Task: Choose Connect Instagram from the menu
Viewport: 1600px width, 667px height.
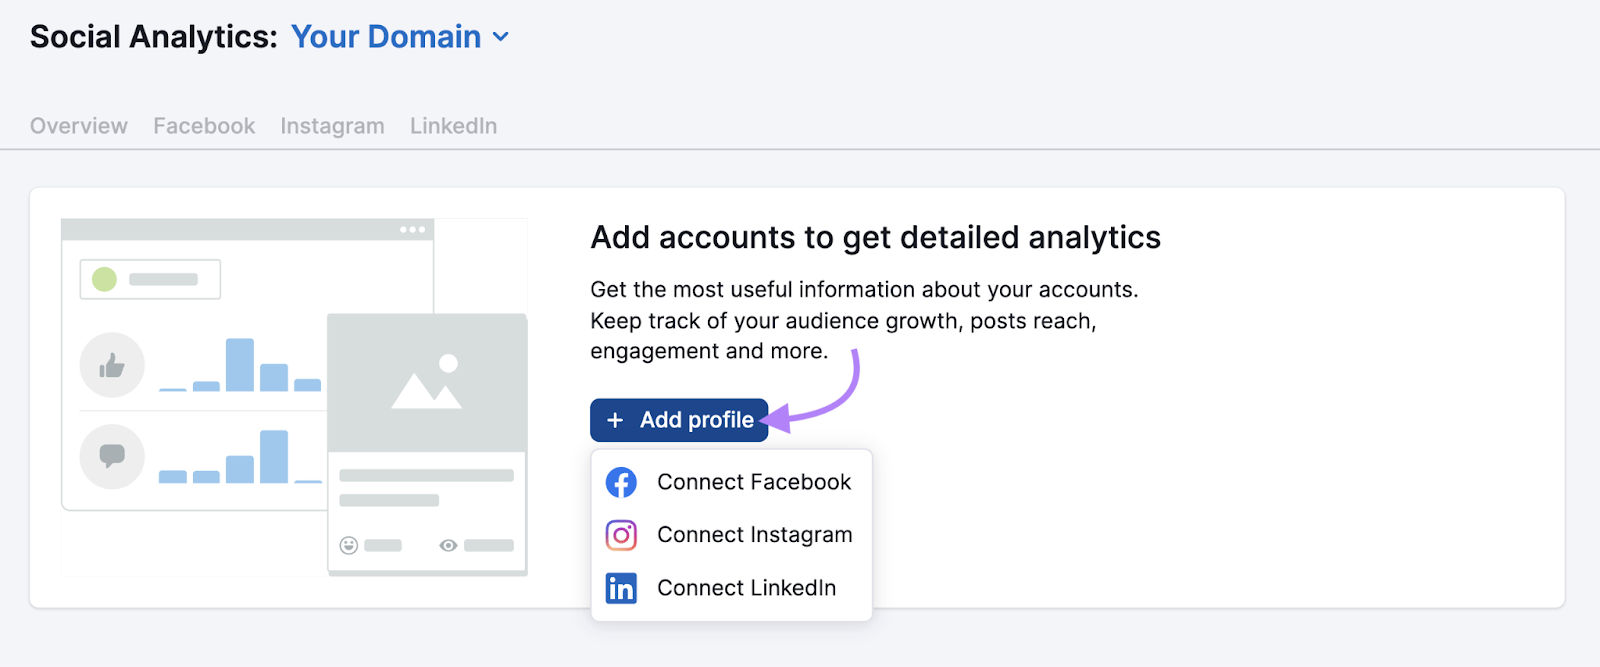Action: [x=753, y=535]
